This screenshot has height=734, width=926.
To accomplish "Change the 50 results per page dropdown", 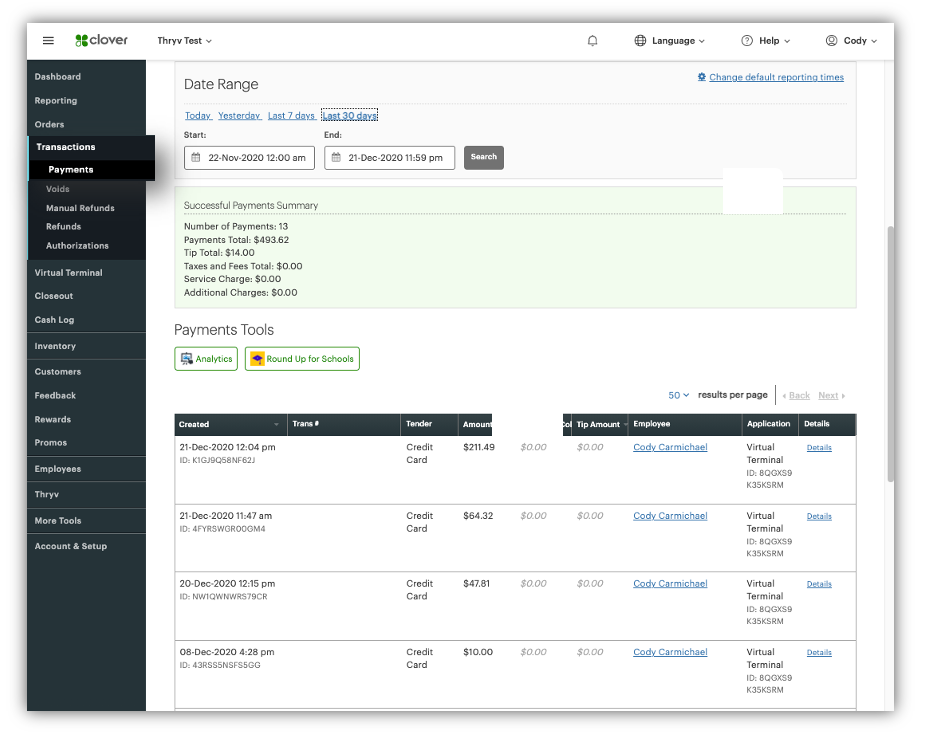I will (x=679, y=395).
